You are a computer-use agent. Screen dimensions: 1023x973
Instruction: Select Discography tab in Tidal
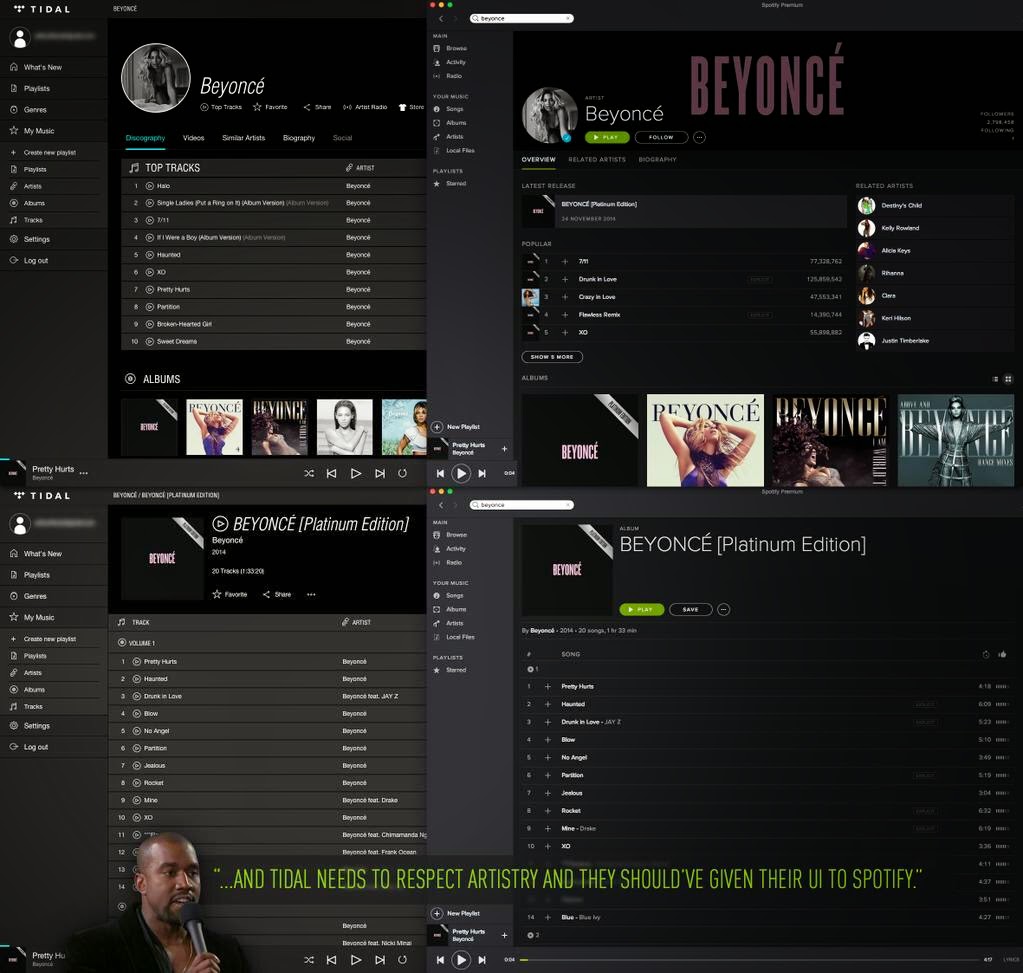(x=145, y=138)
